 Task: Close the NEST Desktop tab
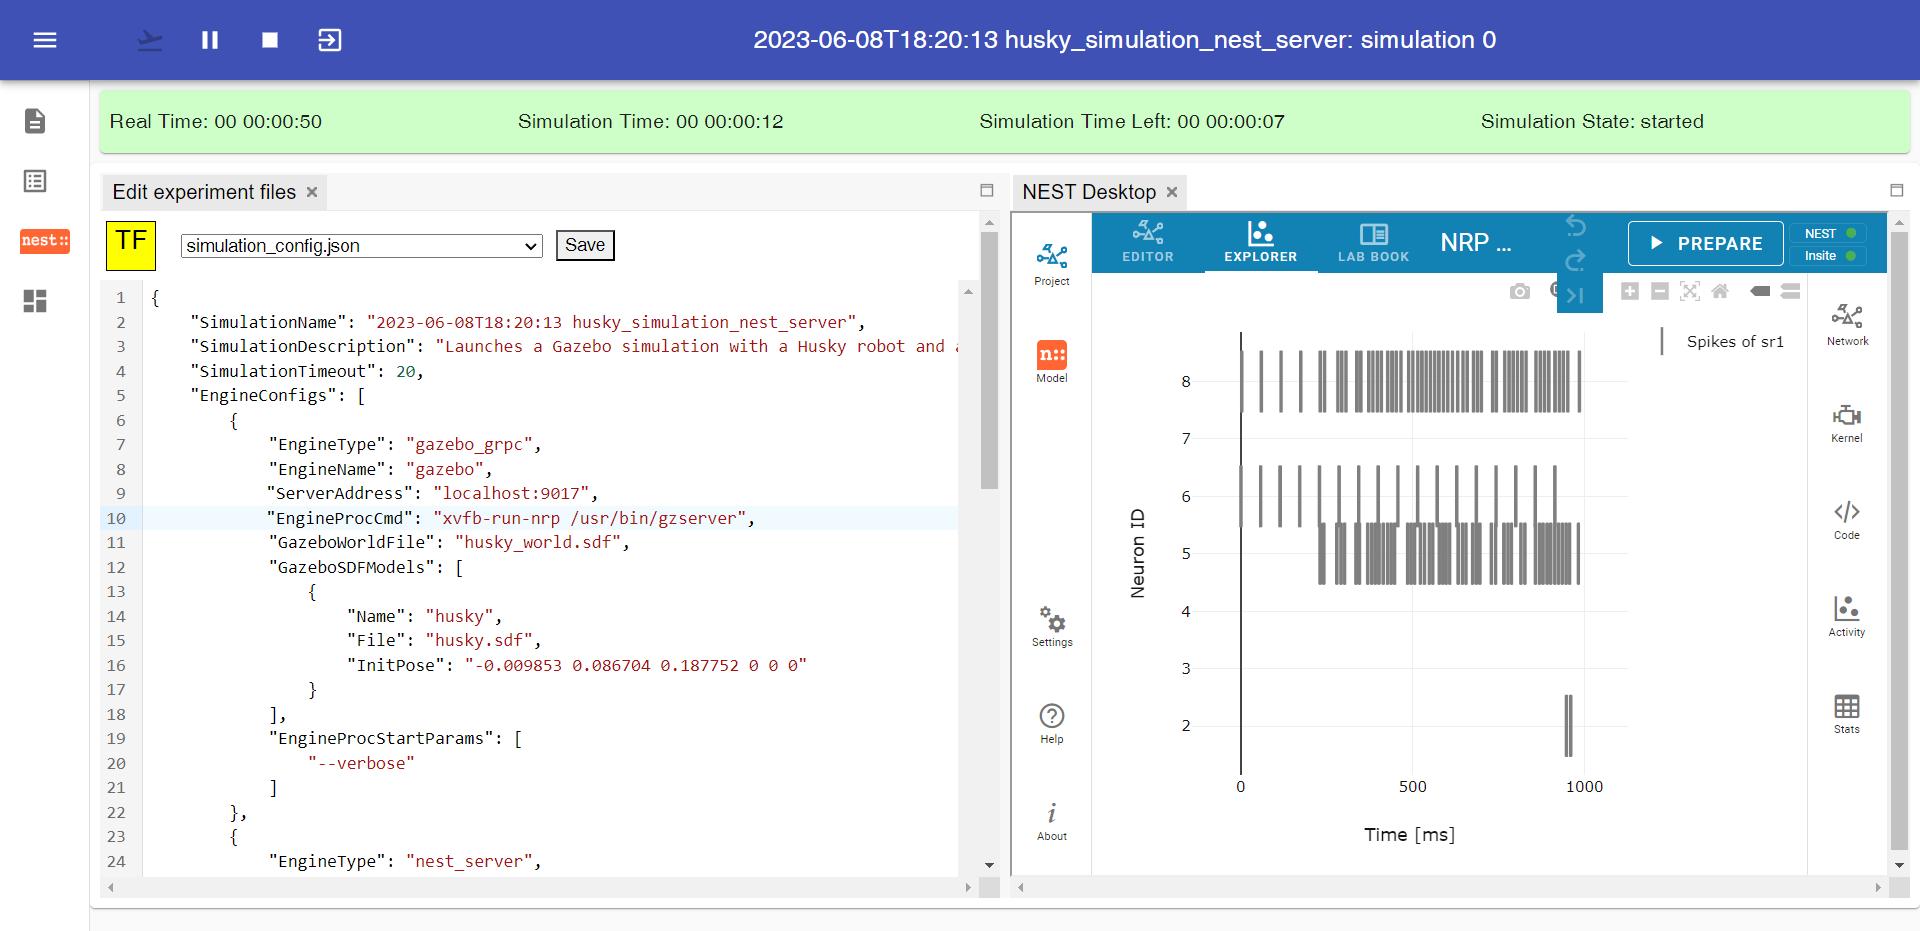click(x=1172, y=192)
